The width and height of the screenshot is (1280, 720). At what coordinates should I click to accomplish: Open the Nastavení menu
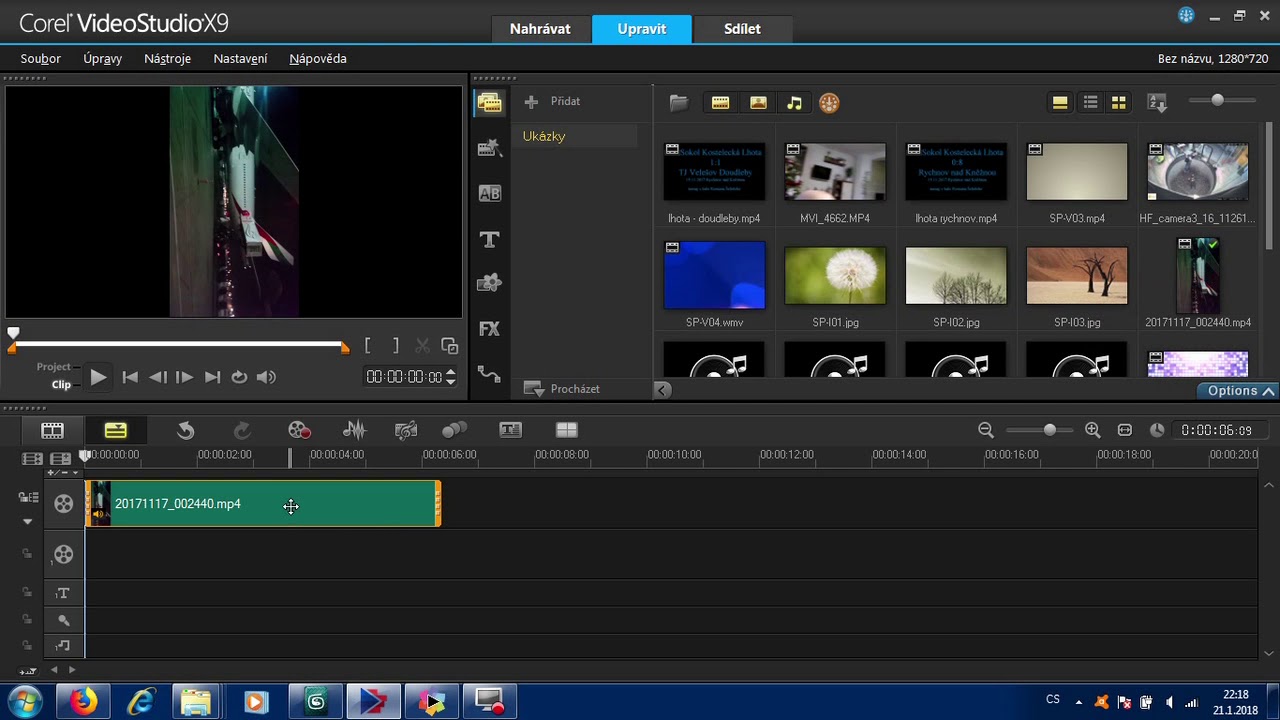tap(240, 58)
